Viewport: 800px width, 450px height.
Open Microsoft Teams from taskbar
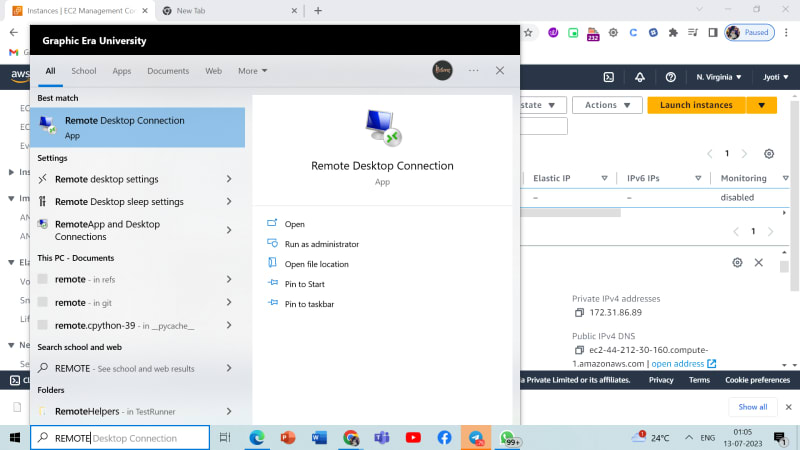click(382, 438)
